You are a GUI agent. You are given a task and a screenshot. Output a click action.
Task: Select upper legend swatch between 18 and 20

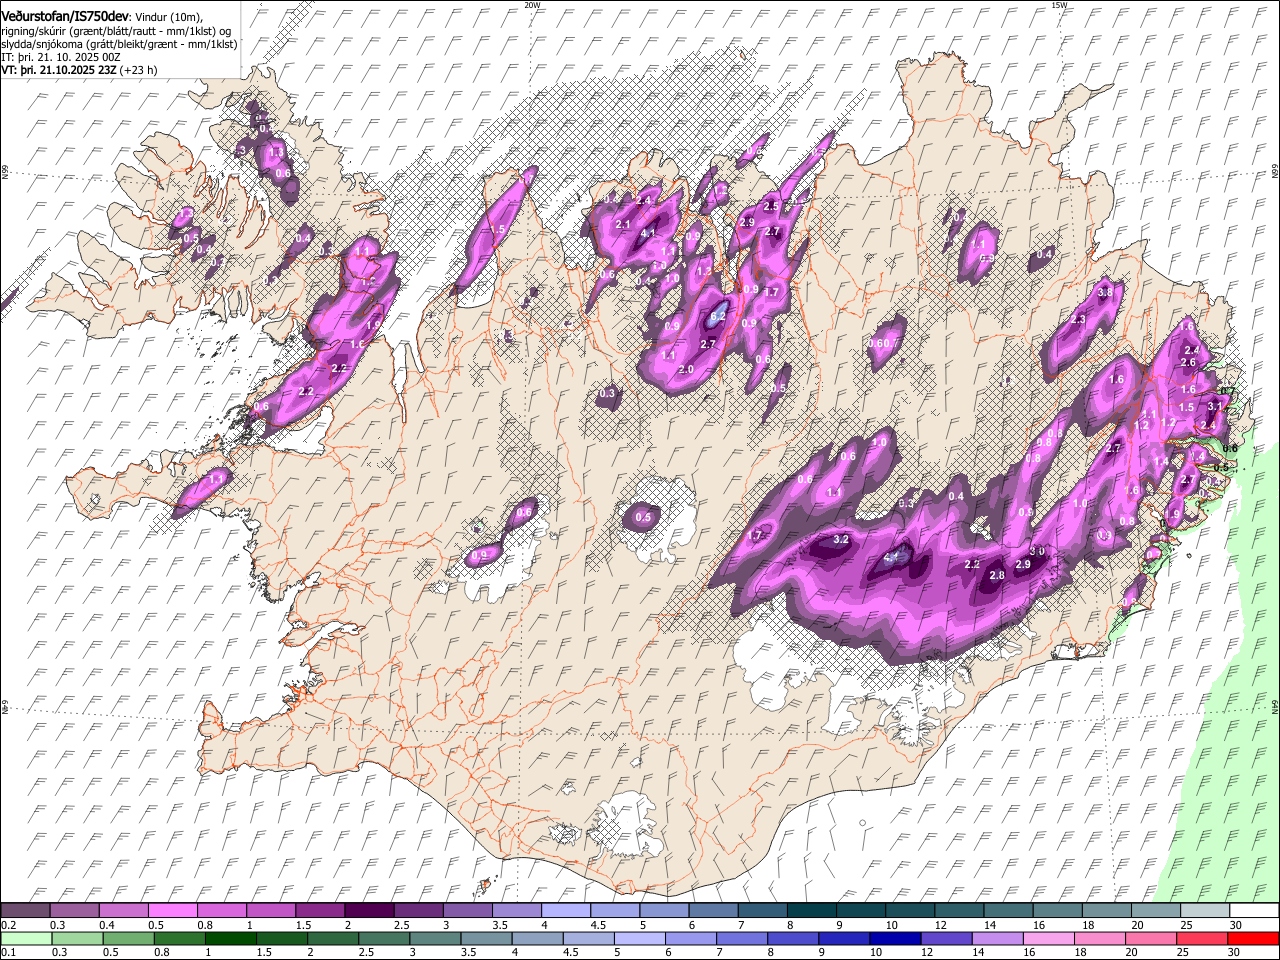click(1105, 911)
